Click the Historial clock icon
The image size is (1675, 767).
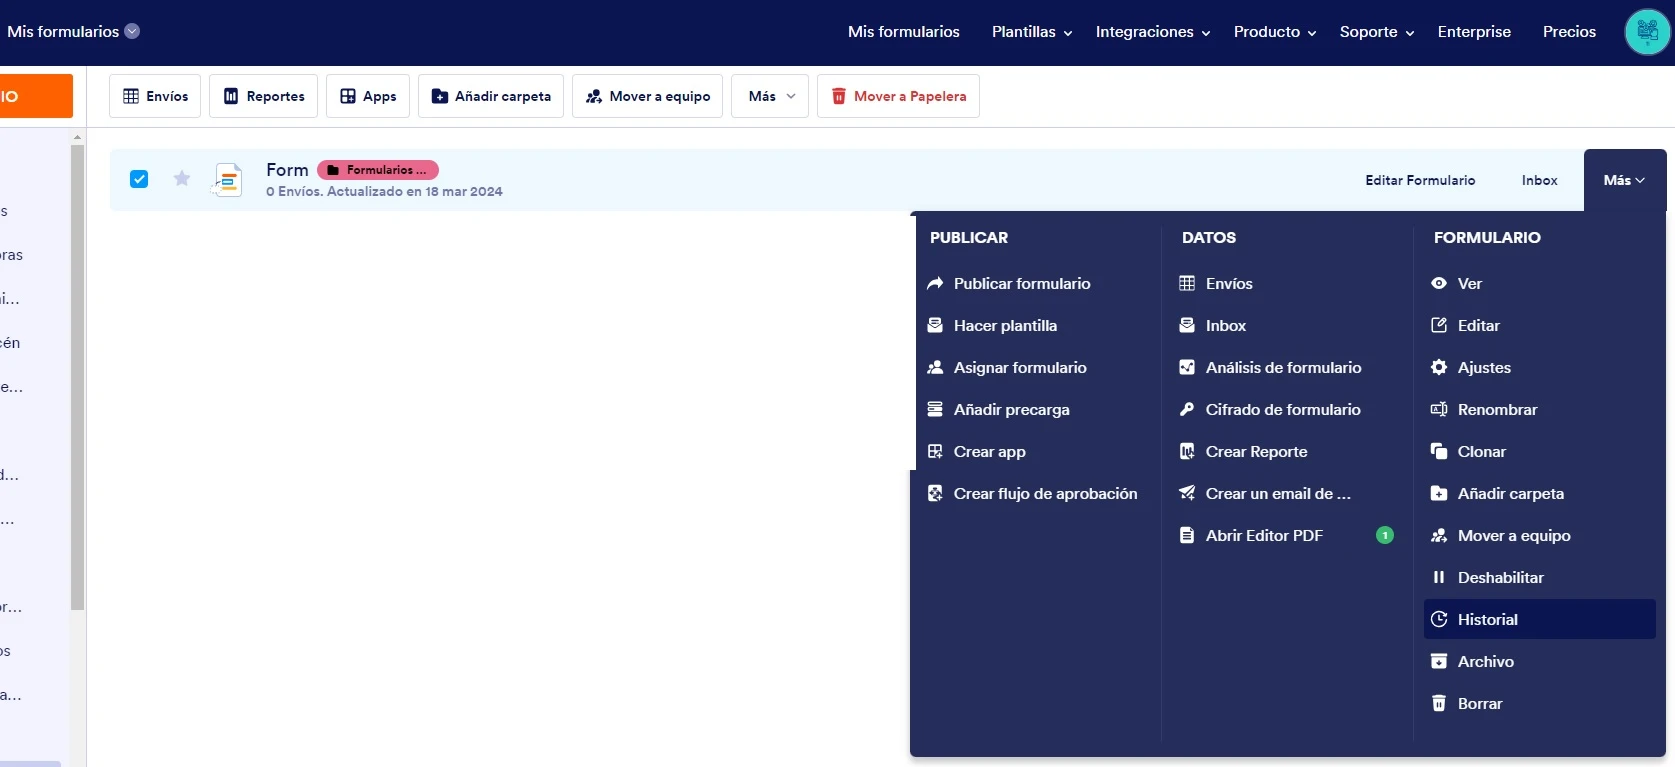coord(1439,619)
